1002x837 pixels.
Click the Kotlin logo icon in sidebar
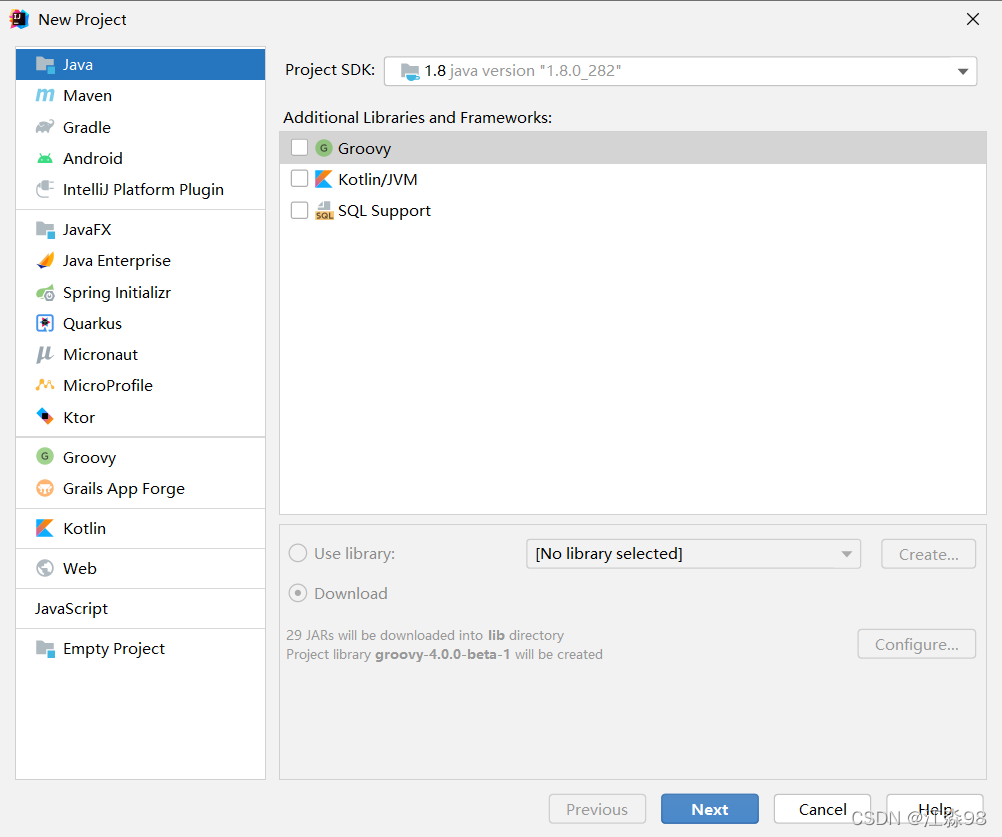pyautogui.click(x=45, y=528)
